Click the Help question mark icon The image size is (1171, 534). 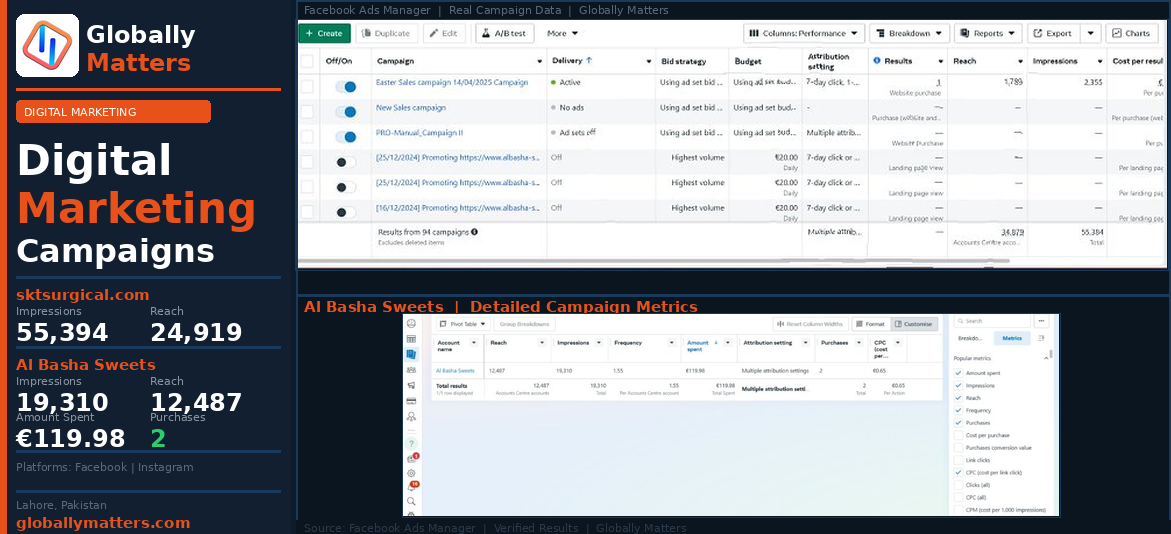[x=411, y=444]
